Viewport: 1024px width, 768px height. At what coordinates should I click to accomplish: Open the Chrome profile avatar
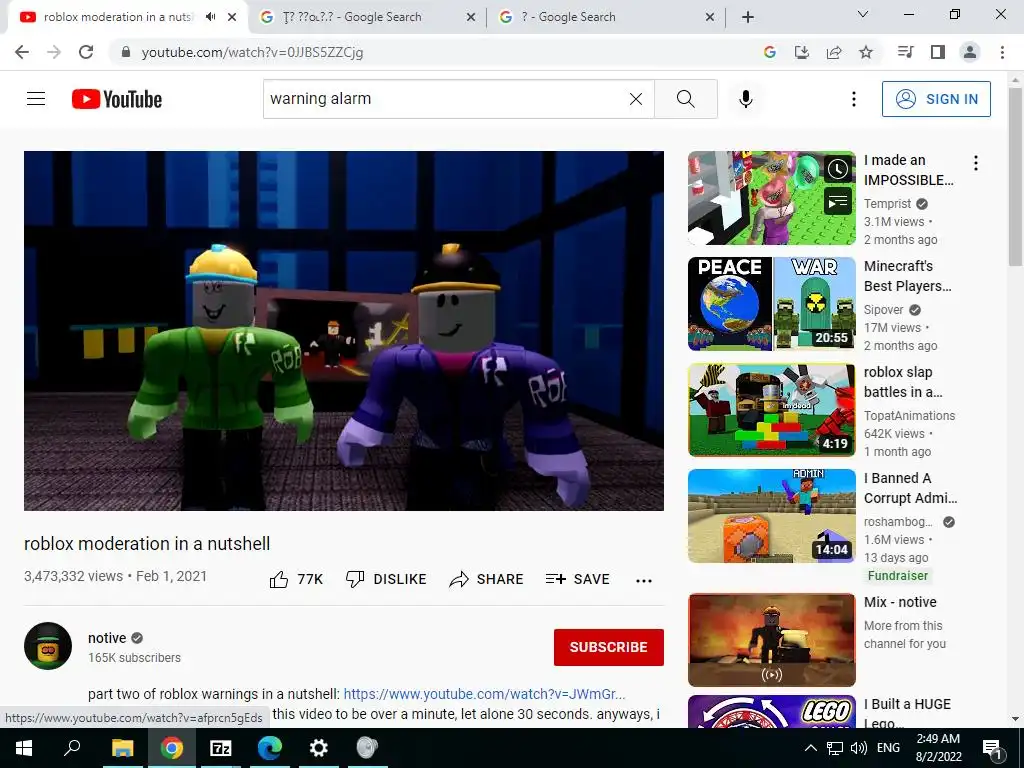970,52
